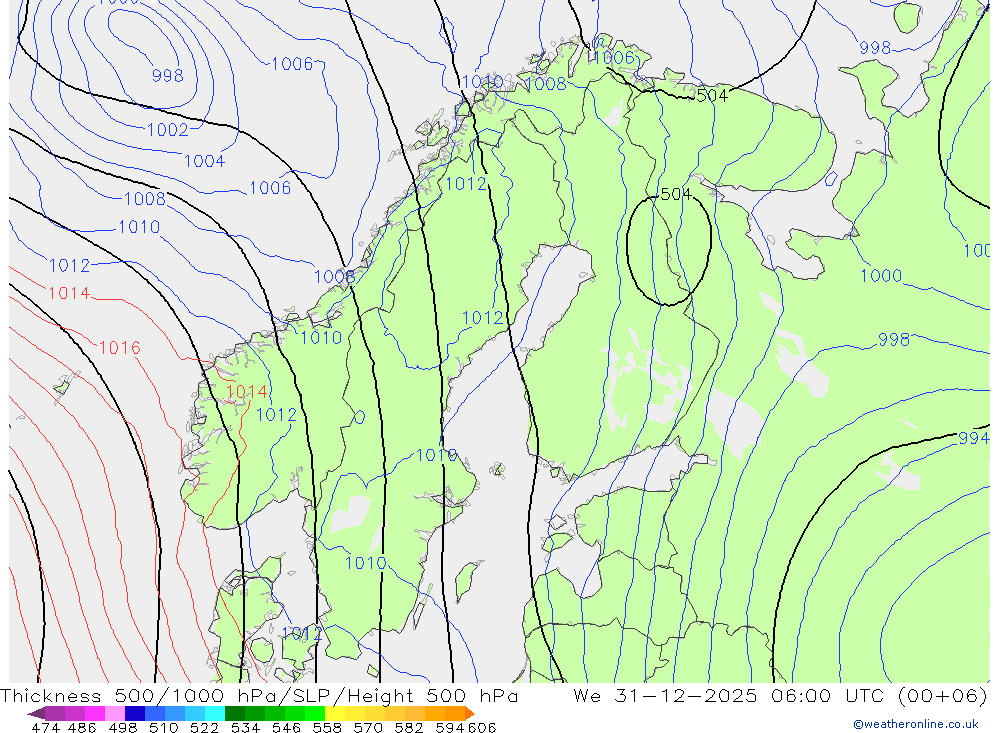Click the red 1014 label over Norway
The image size is (1000, 733).
coord(247,392)
